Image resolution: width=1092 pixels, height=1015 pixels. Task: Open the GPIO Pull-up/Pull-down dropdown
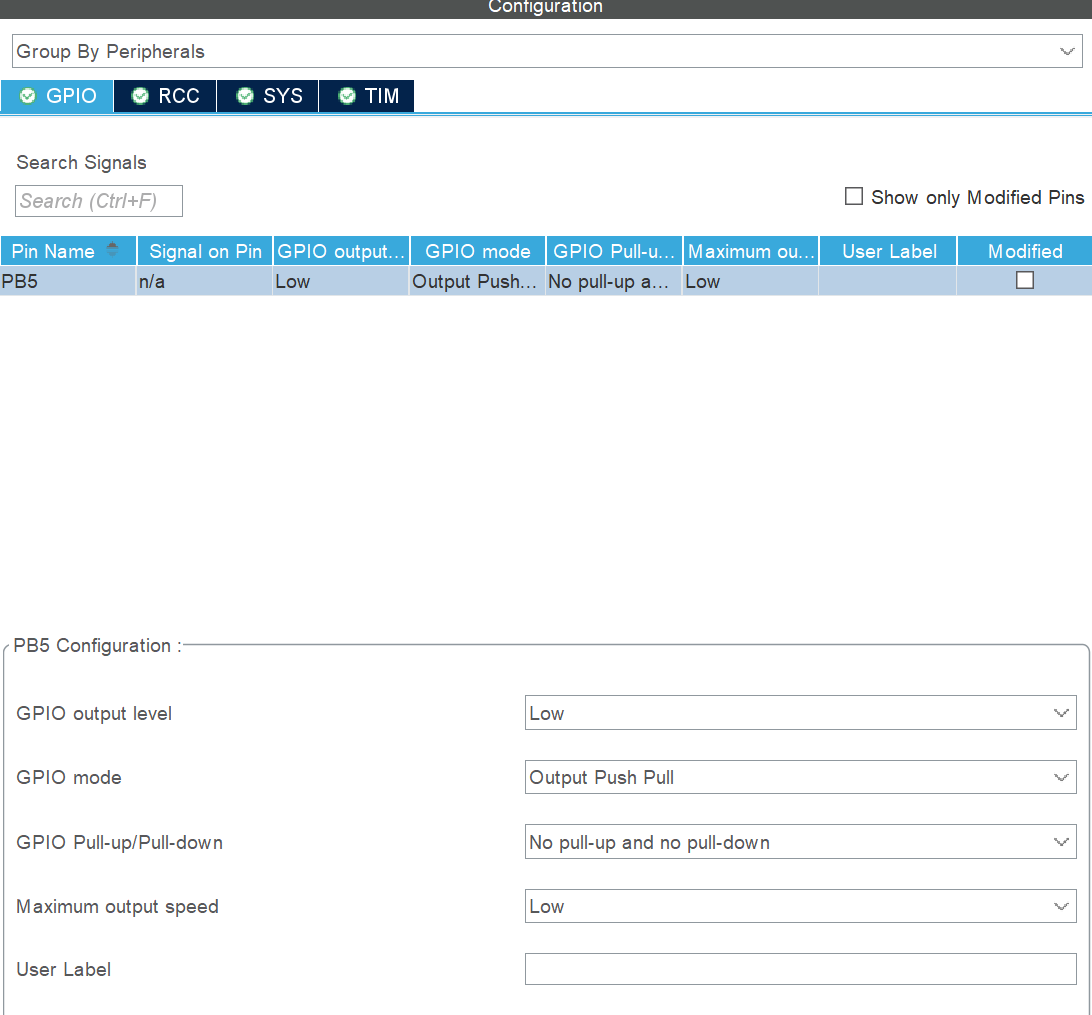(800, 842)
